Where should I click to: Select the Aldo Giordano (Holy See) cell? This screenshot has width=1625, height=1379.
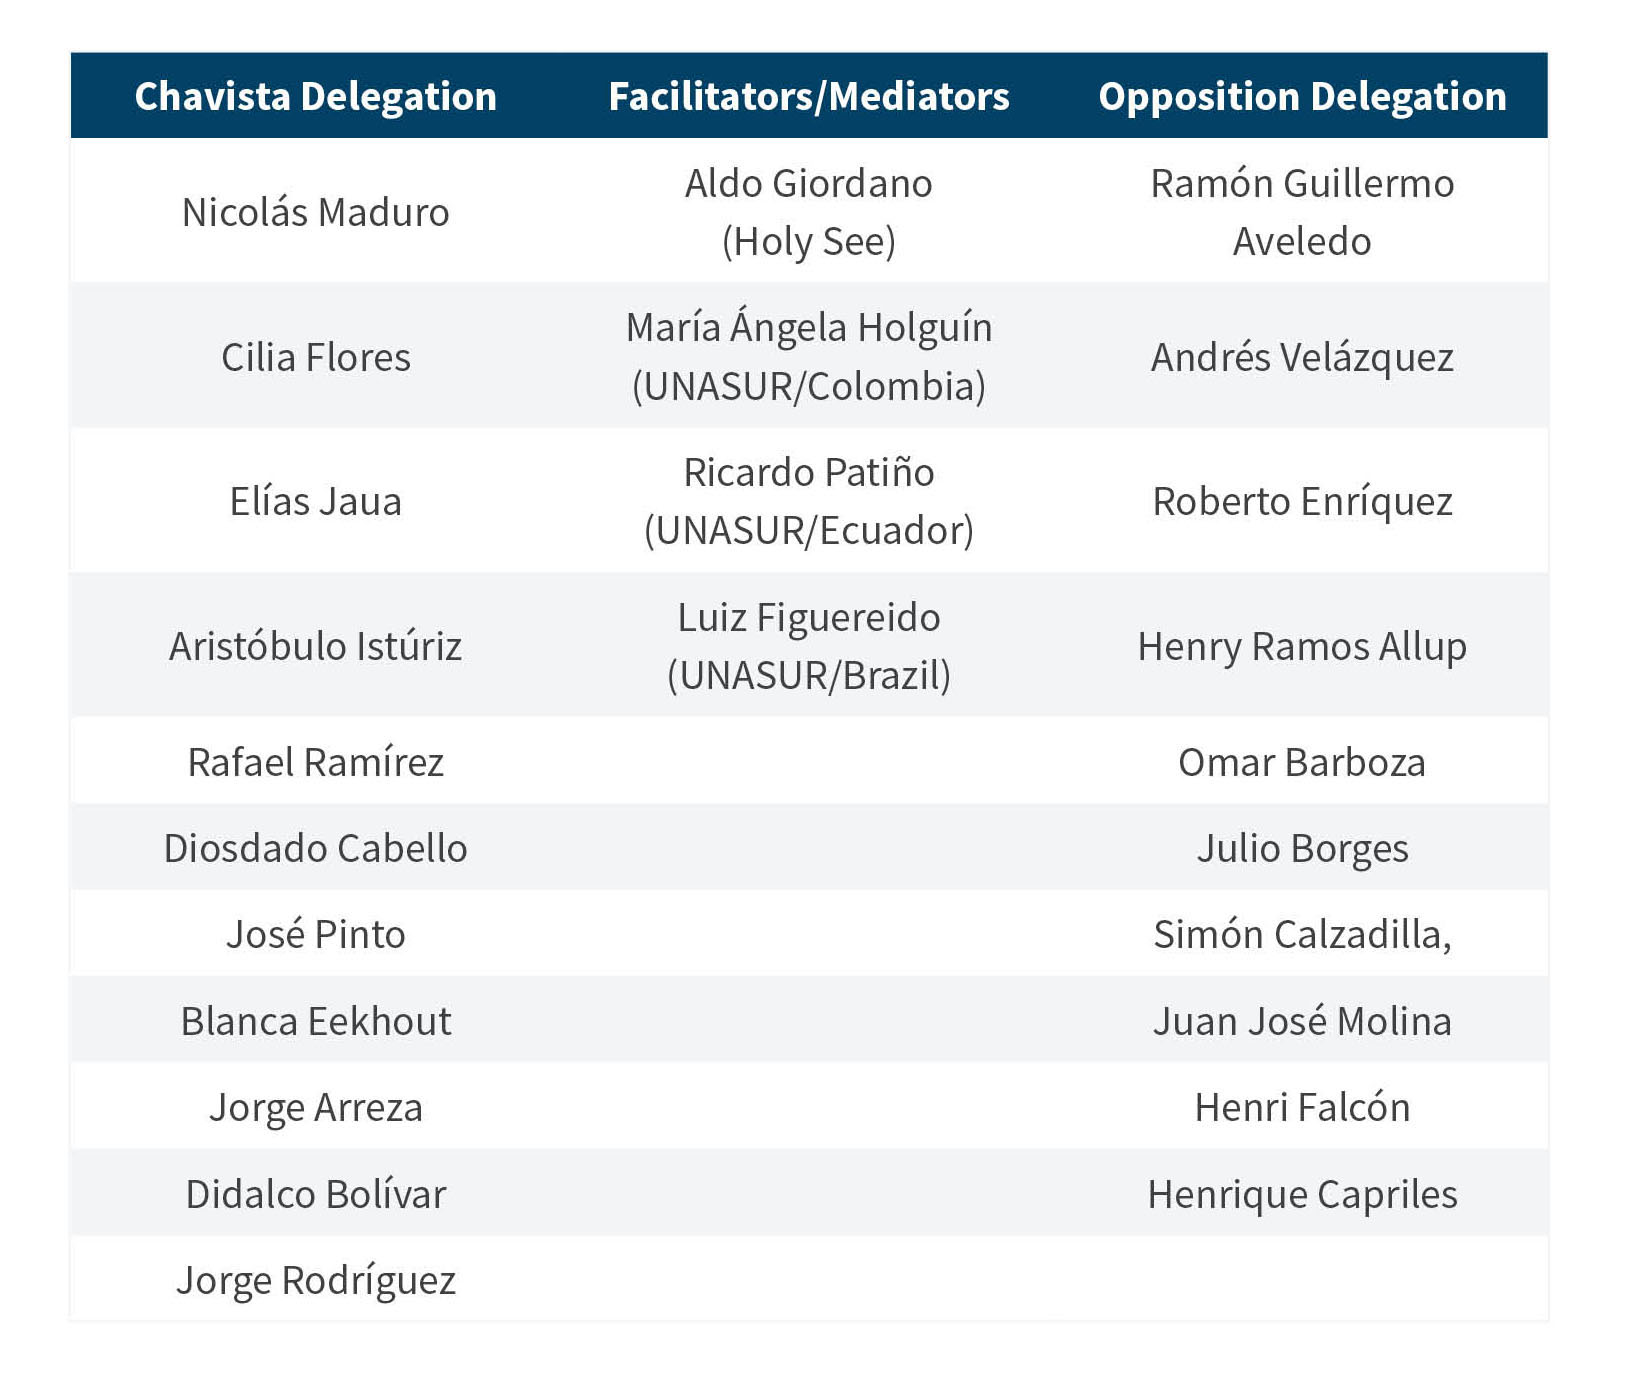809,212
